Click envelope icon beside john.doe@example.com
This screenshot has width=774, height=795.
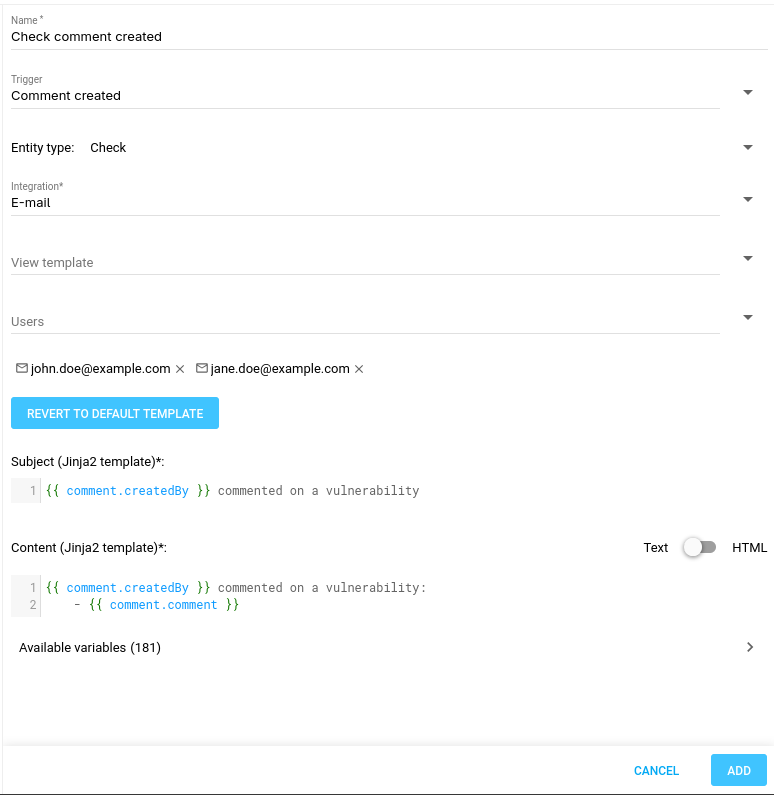point(22,369)
